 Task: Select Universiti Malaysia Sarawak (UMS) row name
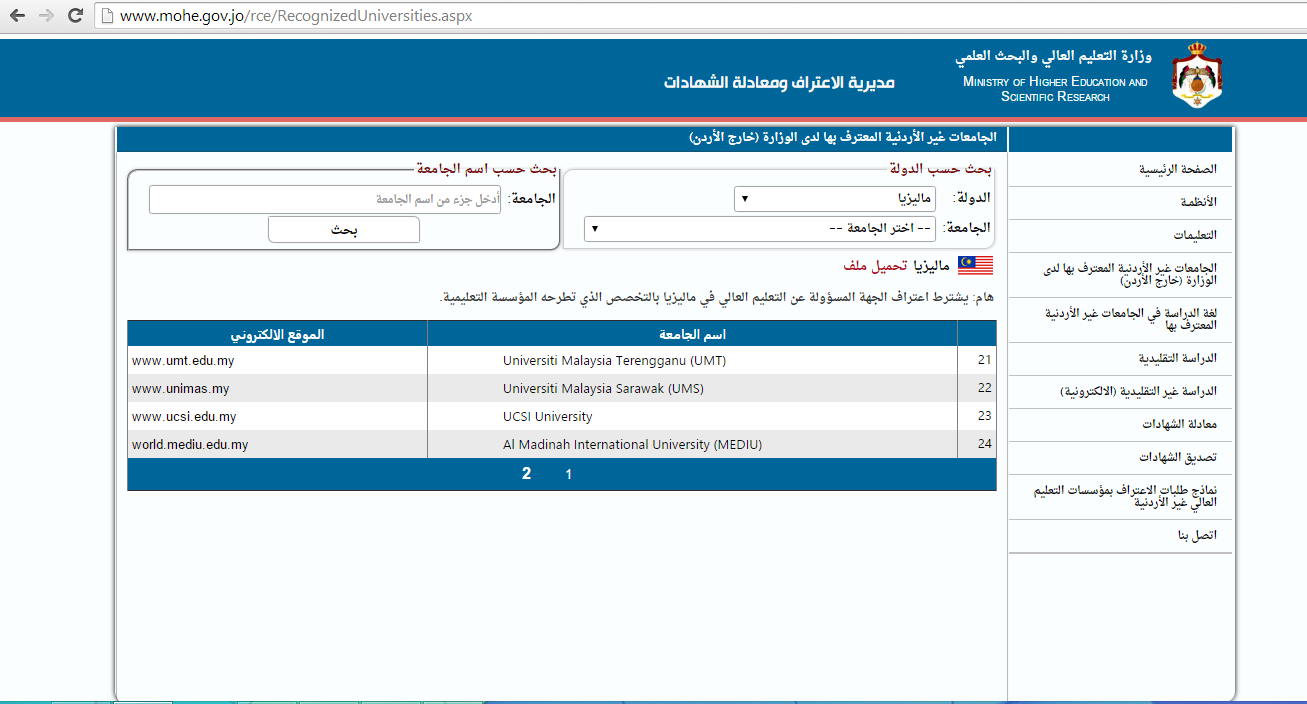pos(603,389)
